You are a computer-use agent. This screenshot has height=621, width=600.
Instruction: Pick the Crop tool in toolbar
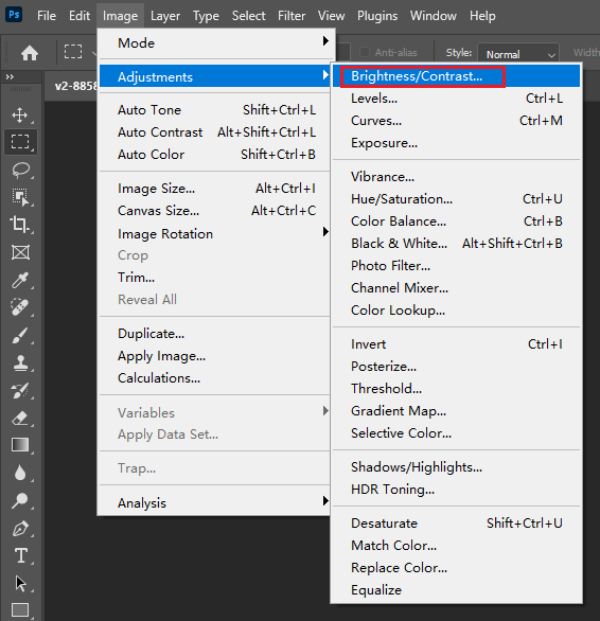click(20, 224)
